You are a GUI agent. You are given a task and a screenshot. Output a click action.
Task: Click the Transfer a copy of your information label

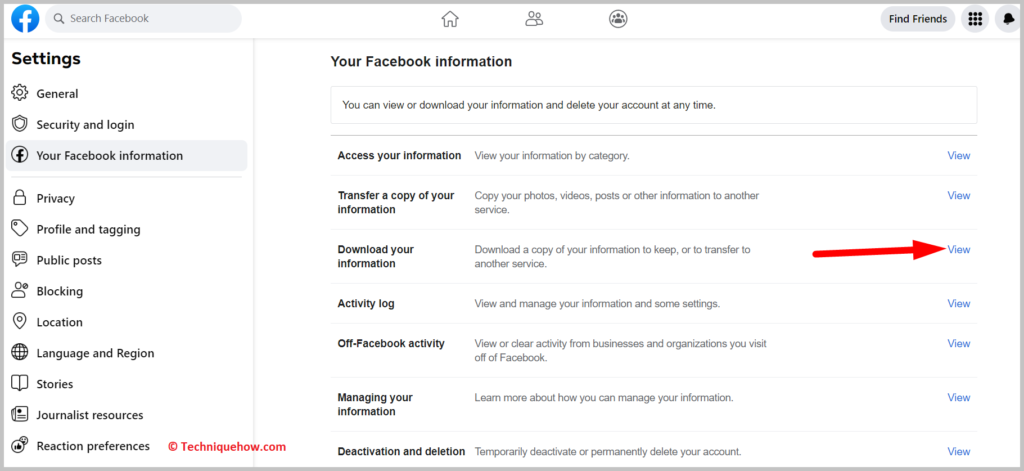tap(396, 203)
